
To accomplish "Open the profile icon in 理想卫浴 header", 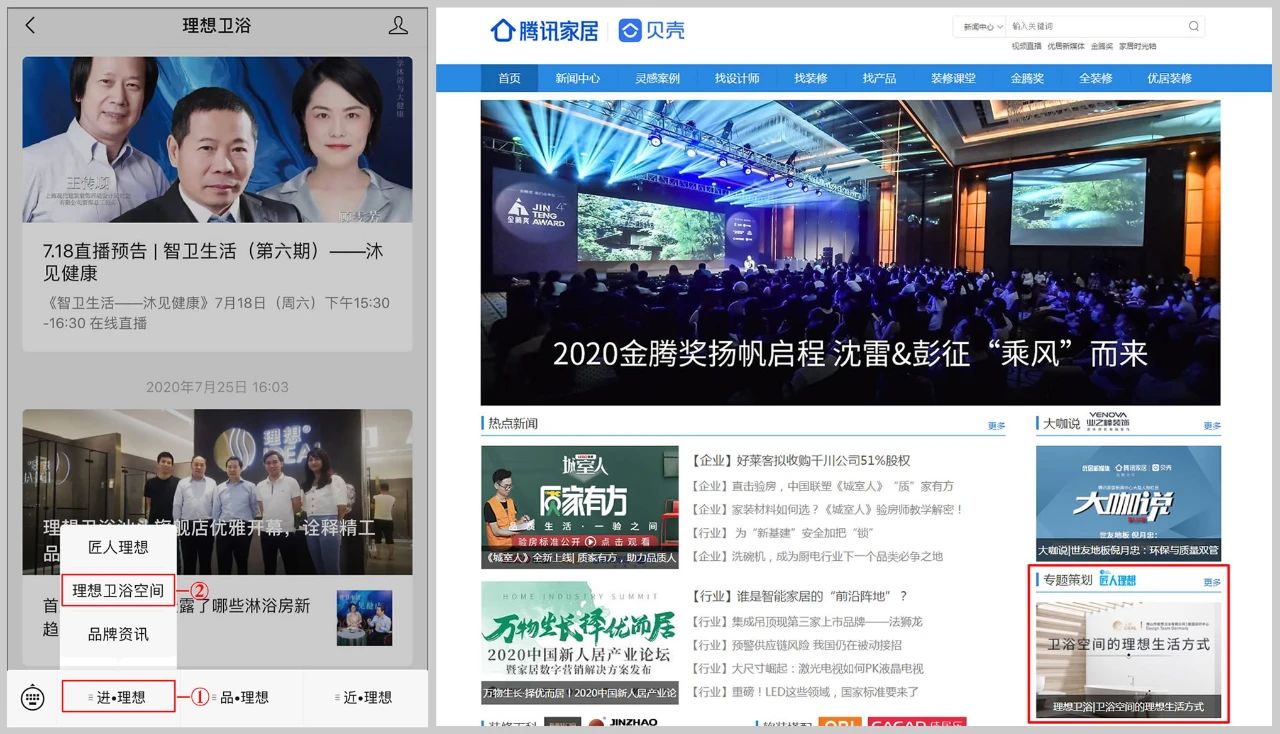I will 398,26.
